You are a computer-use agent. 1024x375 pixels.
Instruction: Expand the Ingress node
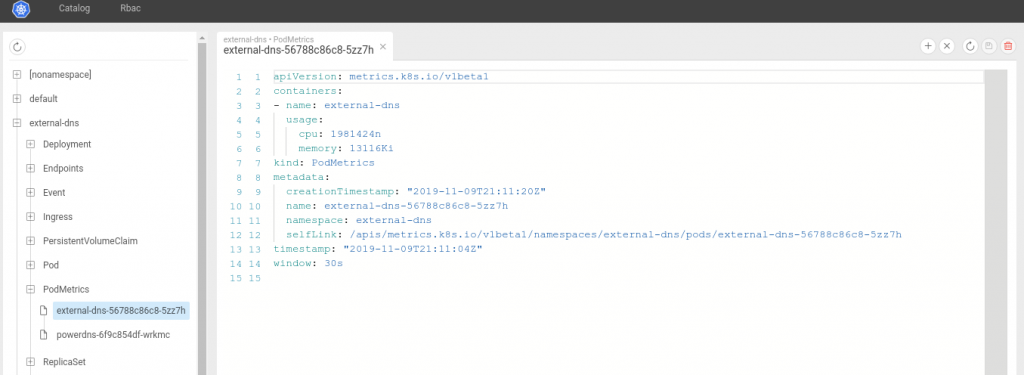tap(30, 217)
